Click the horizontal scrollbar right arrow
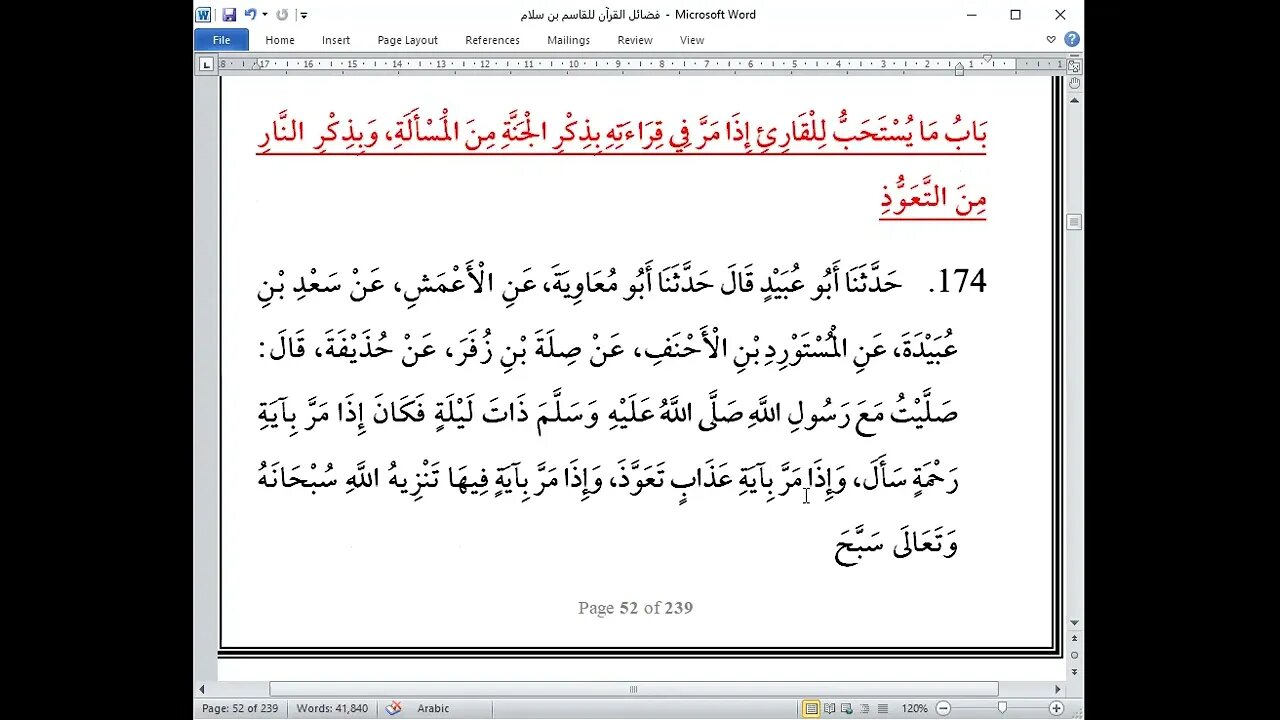The width and height of the screenshot is (1280, 720). click(1059, 689)
